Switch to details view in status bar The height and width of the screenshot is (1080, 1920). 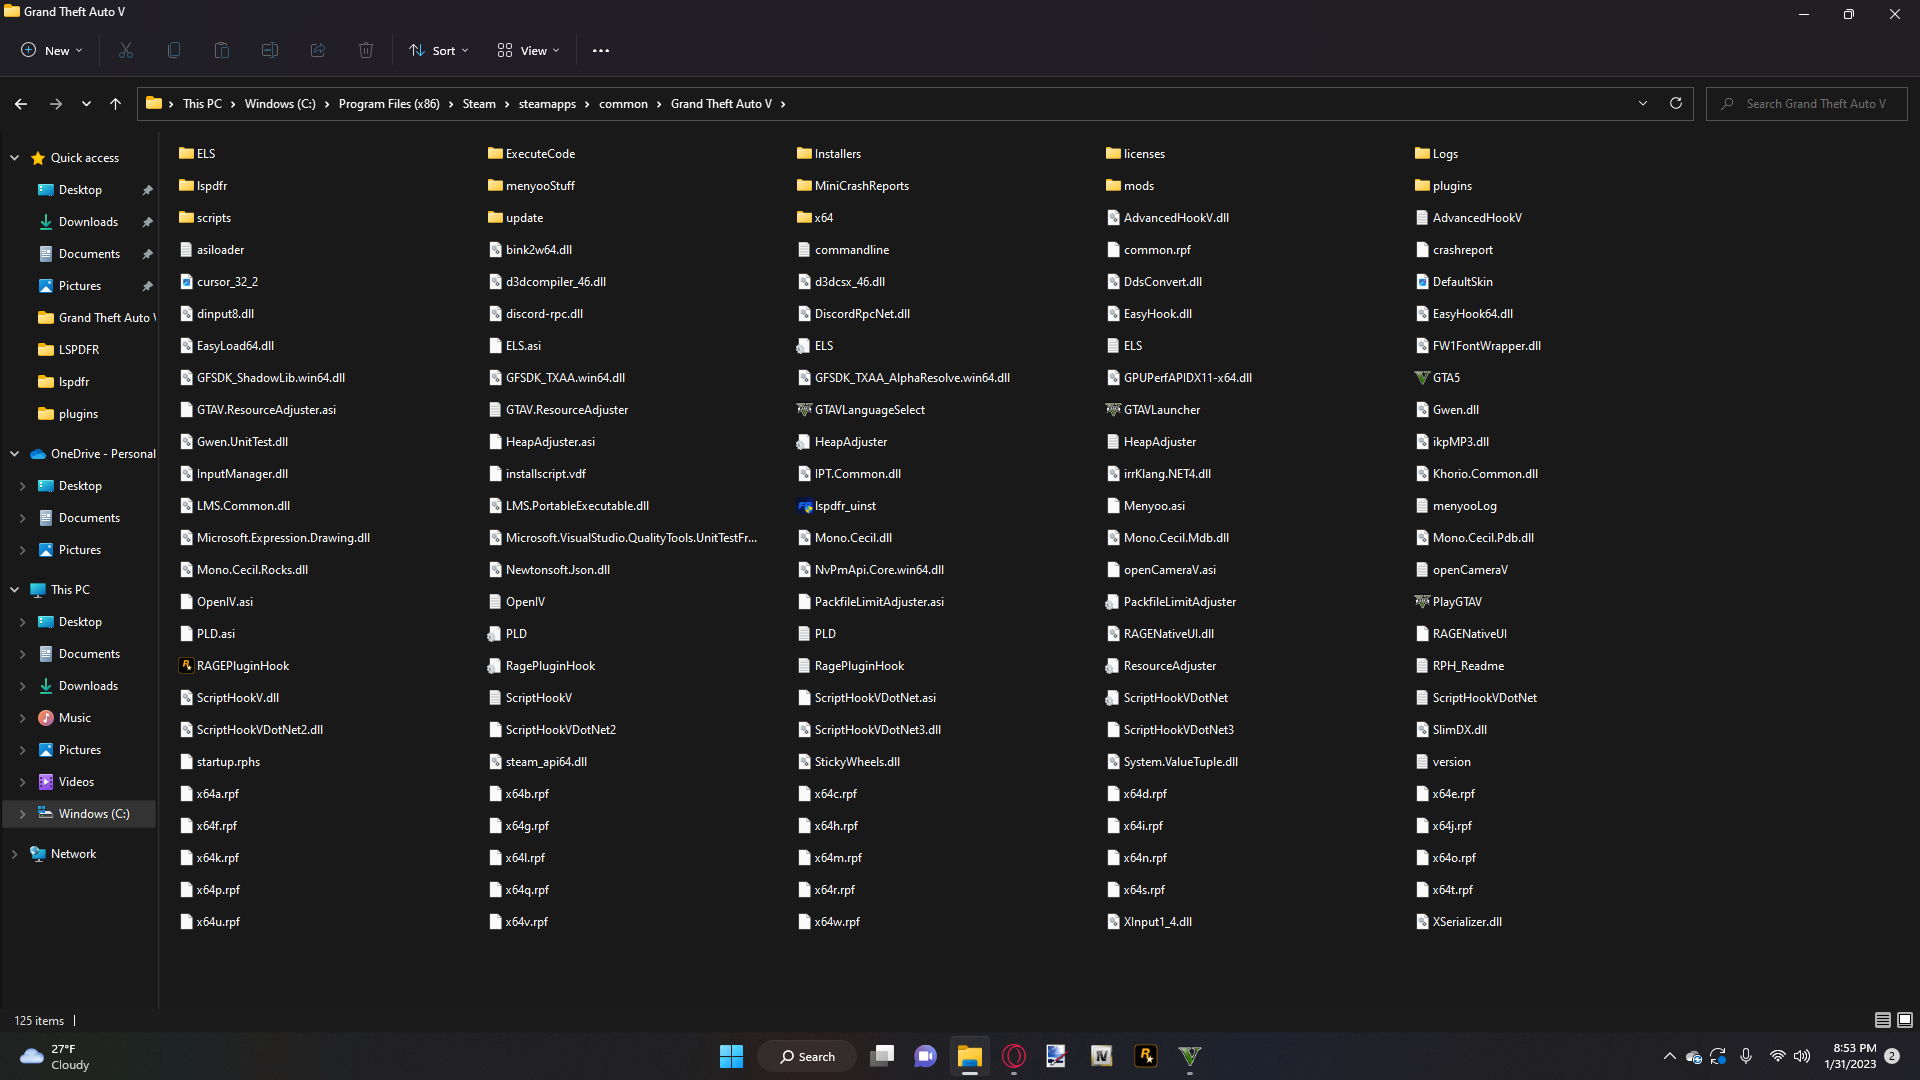click(x=1882, y=1020)
